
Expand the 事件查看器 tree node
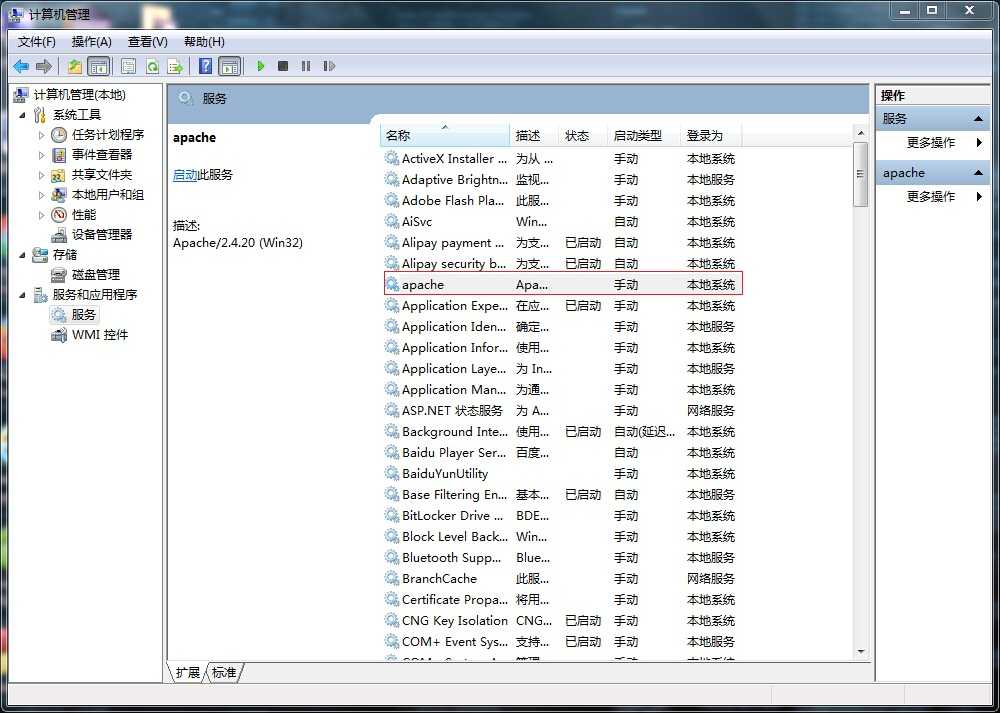(41, 155)
